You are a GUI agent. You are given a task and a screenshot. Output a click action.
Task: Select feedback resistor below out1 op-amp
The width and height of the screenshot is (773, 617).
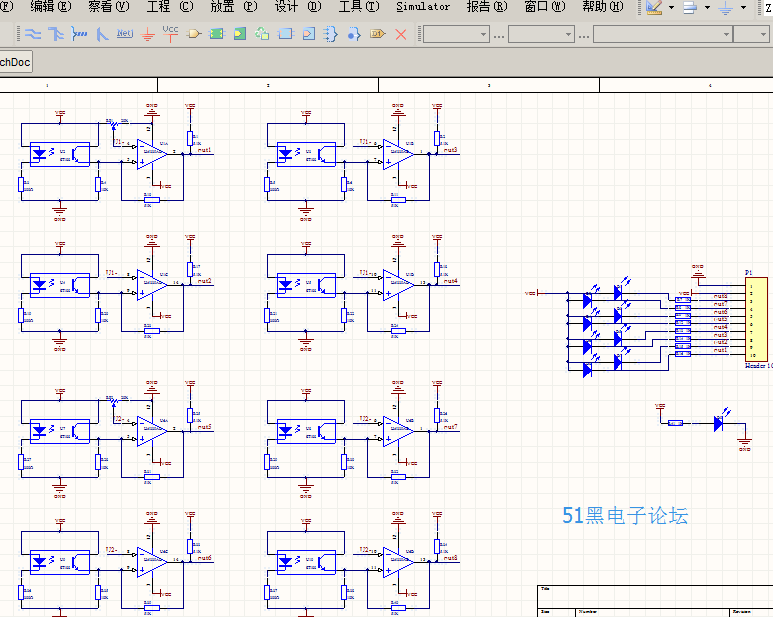tap(151, 200)
